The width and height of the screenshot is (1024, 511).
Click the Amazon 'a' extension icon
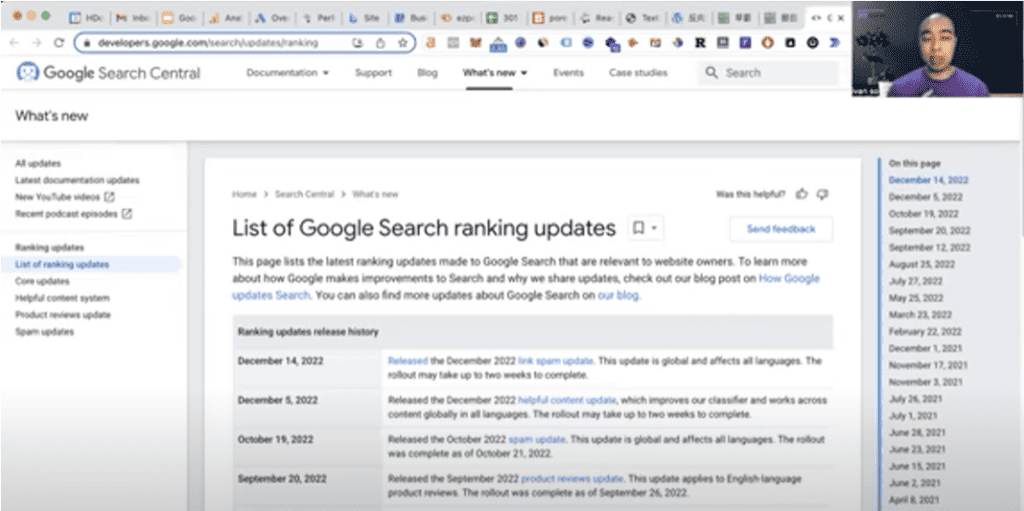(430, 43)
